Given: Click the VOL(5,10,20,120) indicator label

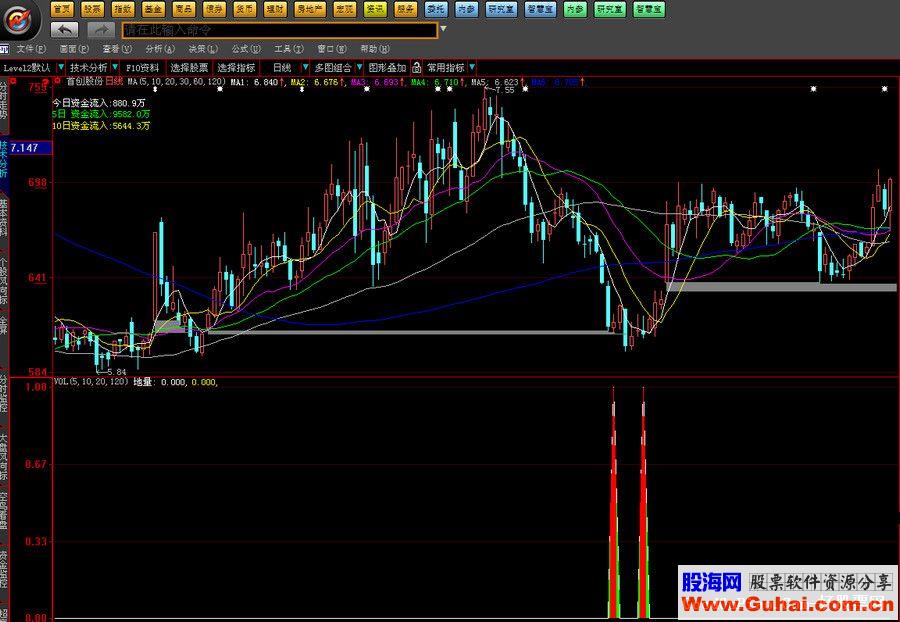Looking at the screenshot, I should 91,382.
